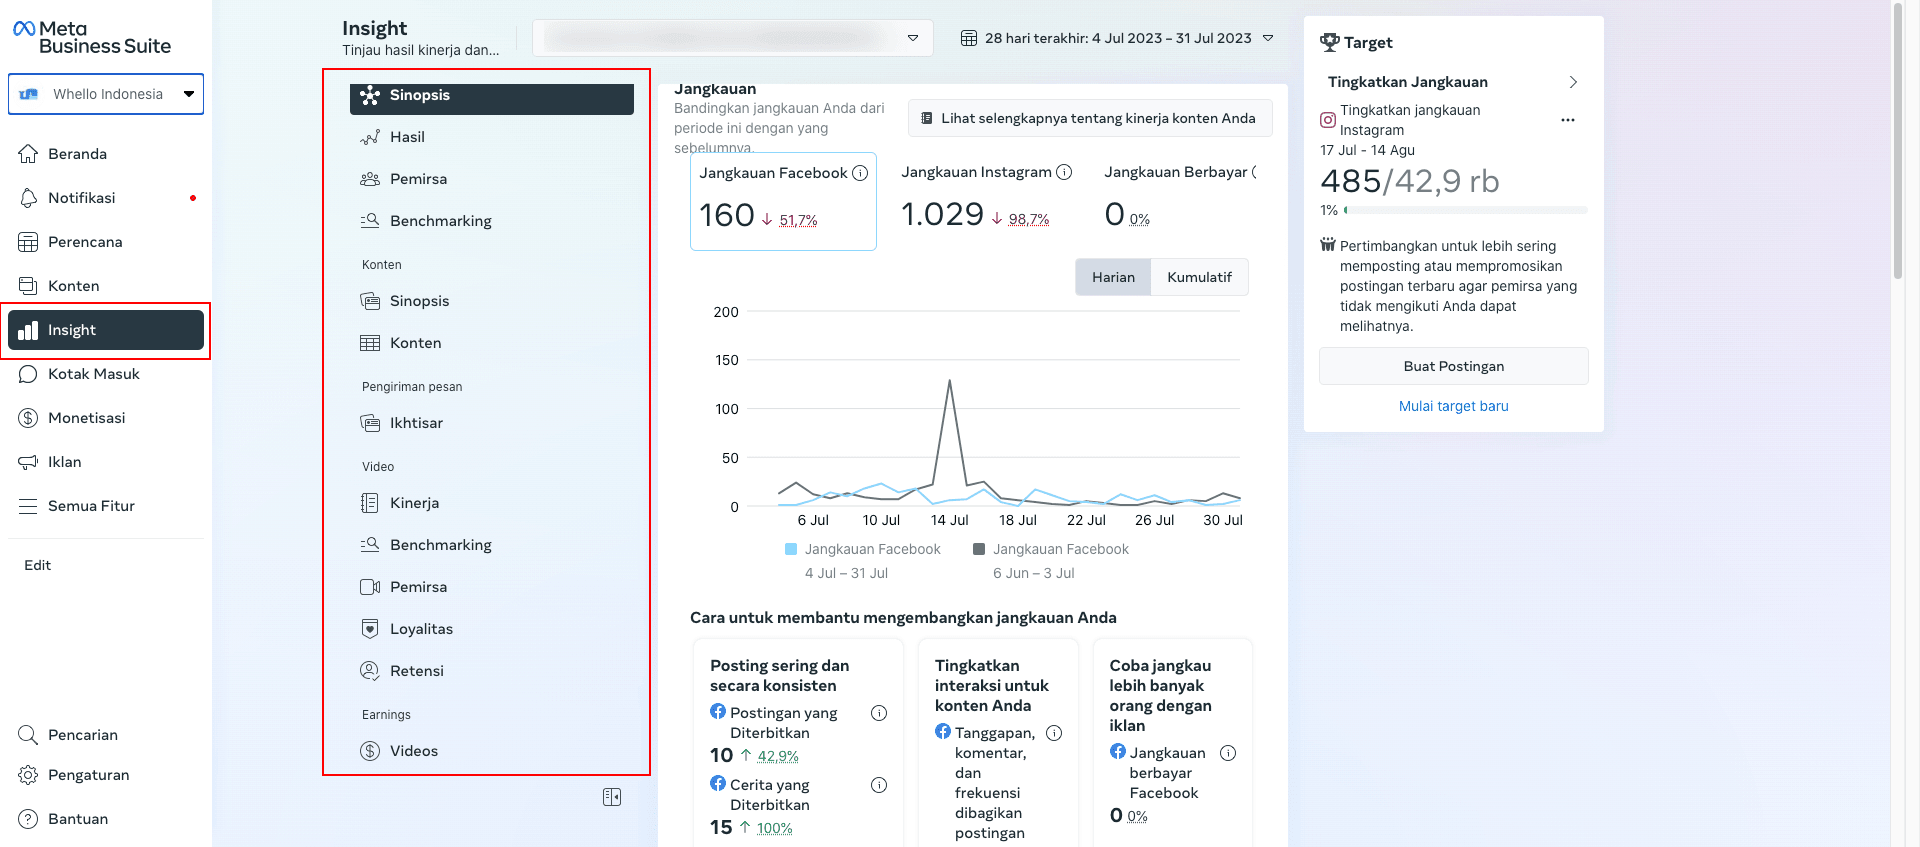Click the Buat Postingan button
The width and height of the screenshot is (1920, 847).
1453,366
